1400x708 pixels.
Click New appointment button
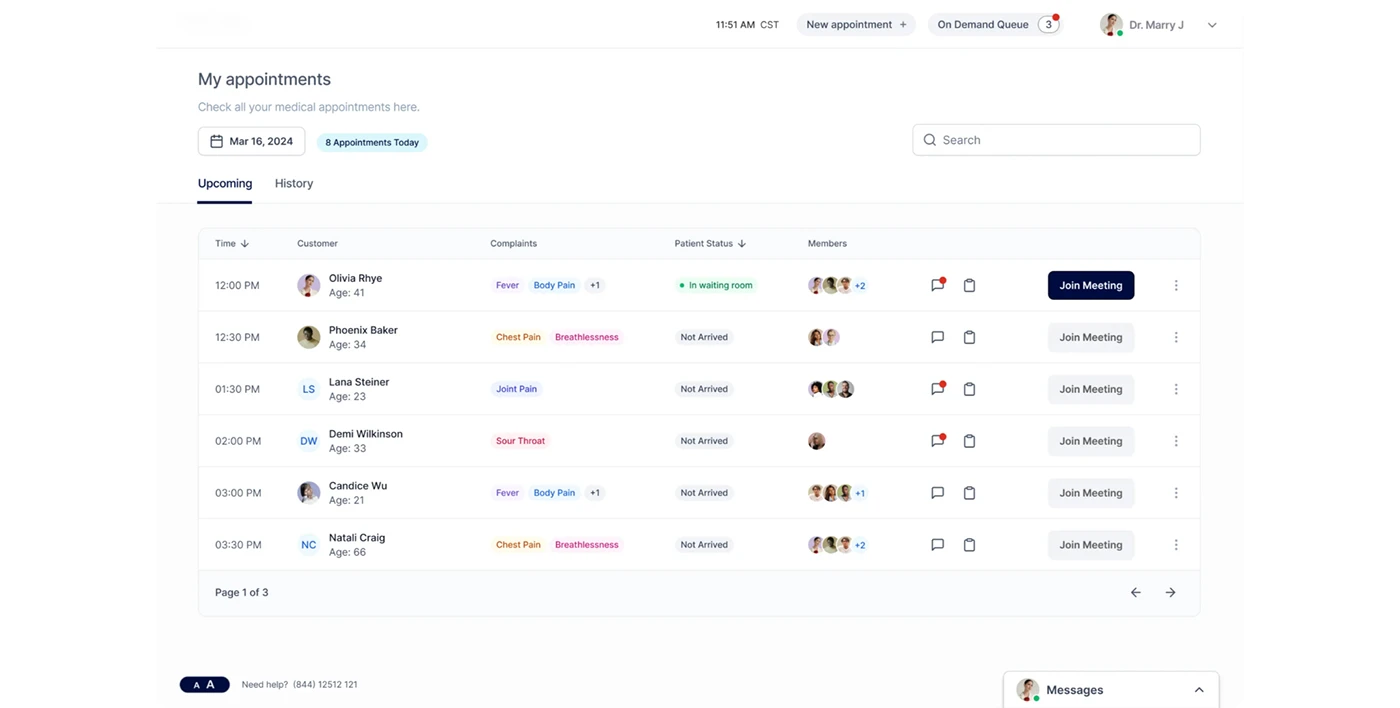click(856, 25)
